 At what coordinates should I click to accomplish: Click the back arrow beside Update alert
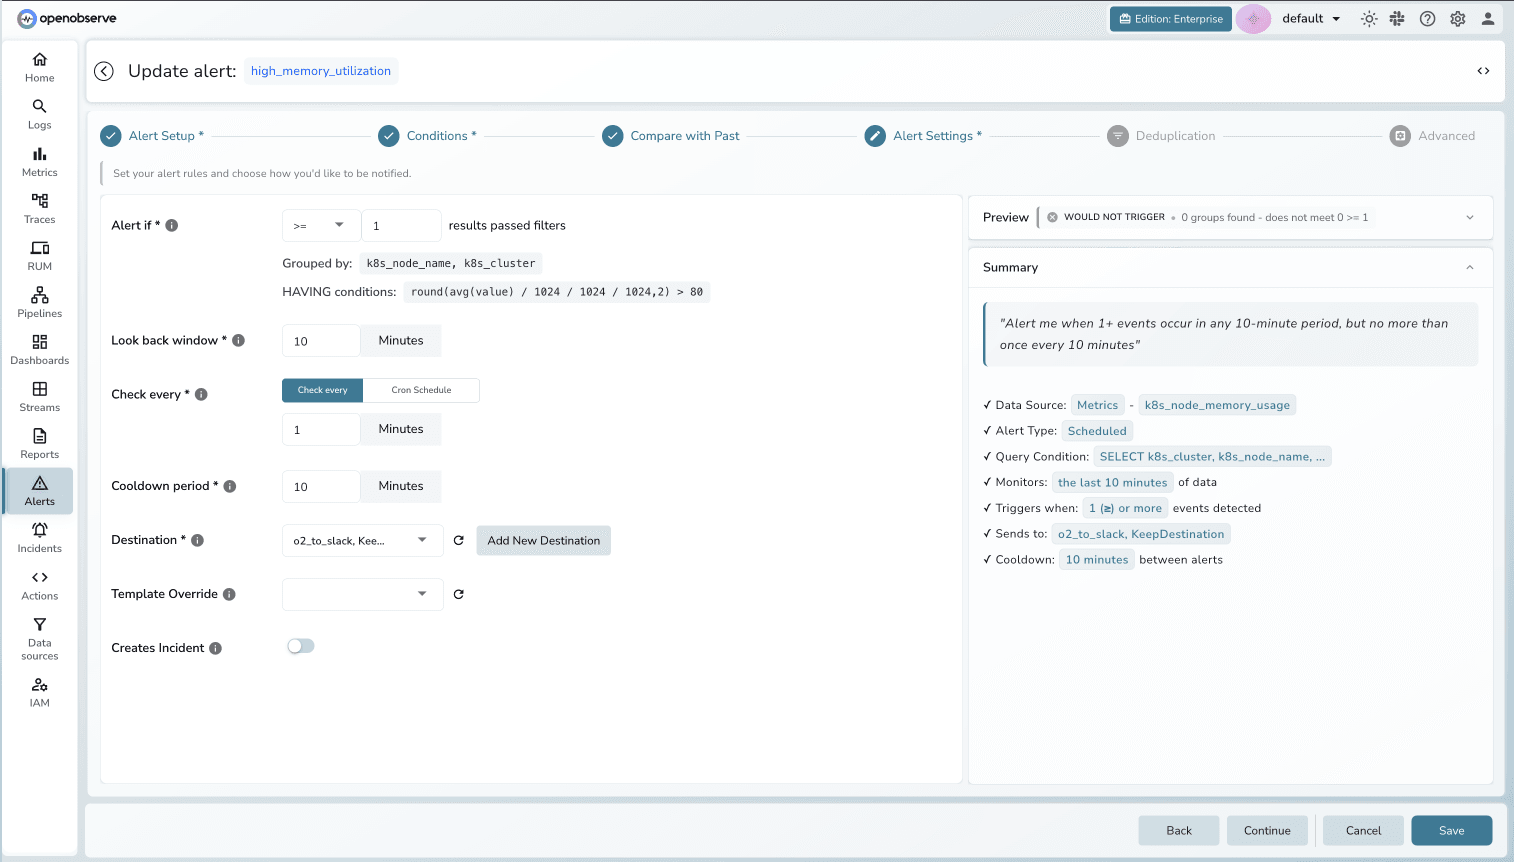(x=104, y=71)
